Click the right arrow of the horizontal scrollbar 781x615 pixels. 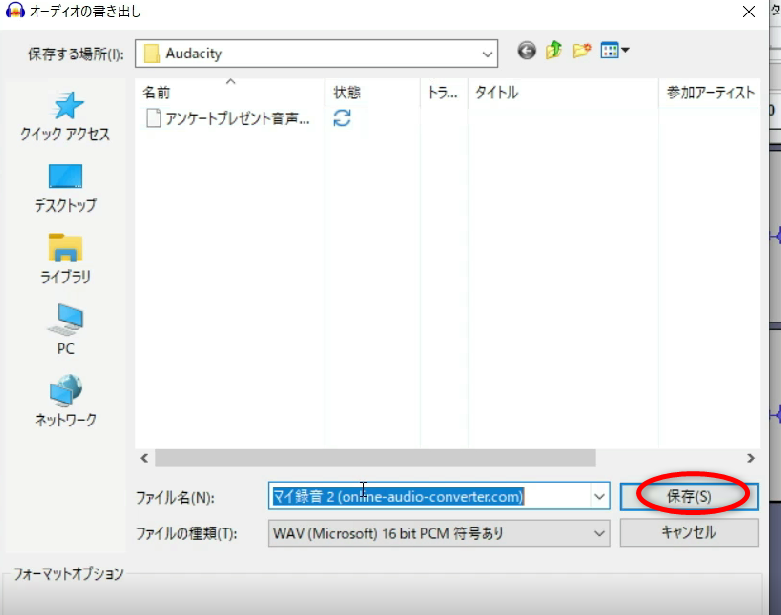(x=751, y=458)
